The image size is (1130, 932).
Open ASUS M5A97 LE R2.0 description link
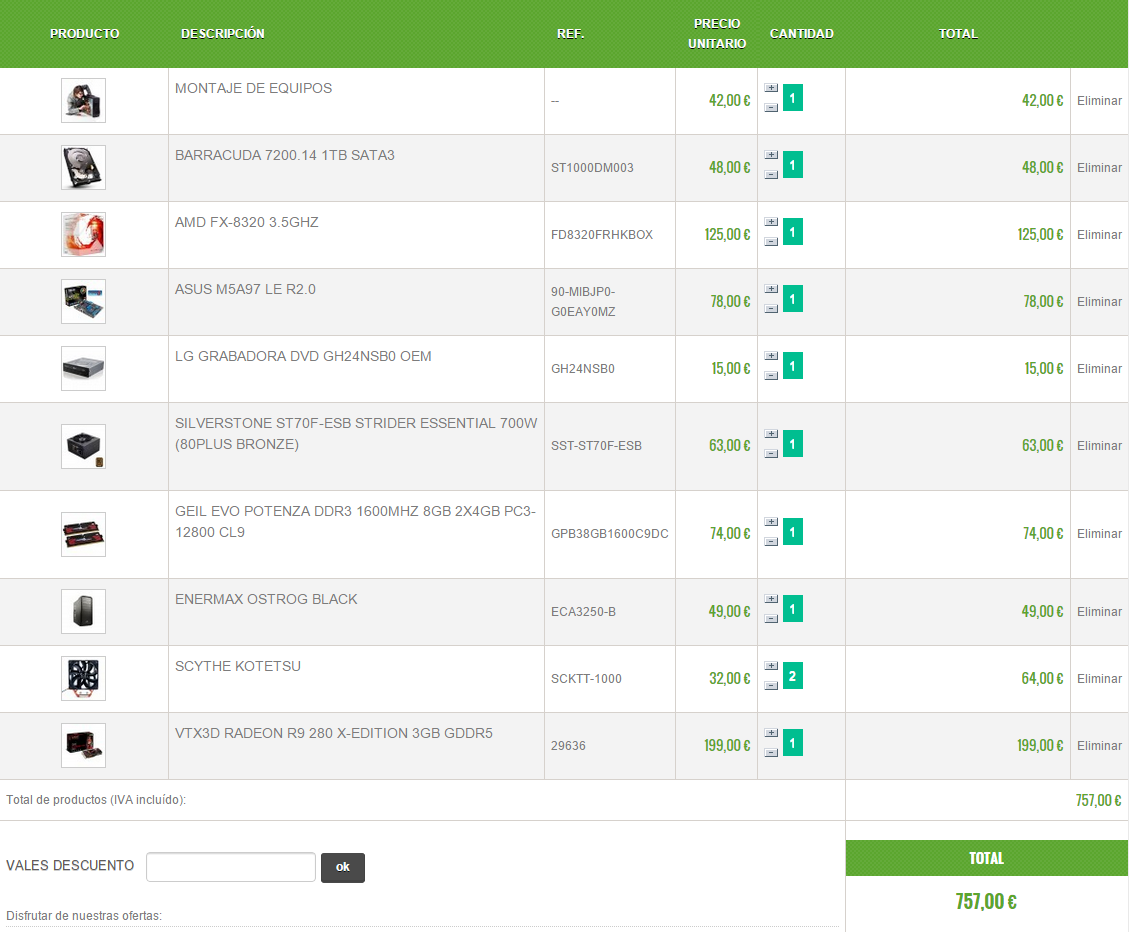tap(245, 290)
